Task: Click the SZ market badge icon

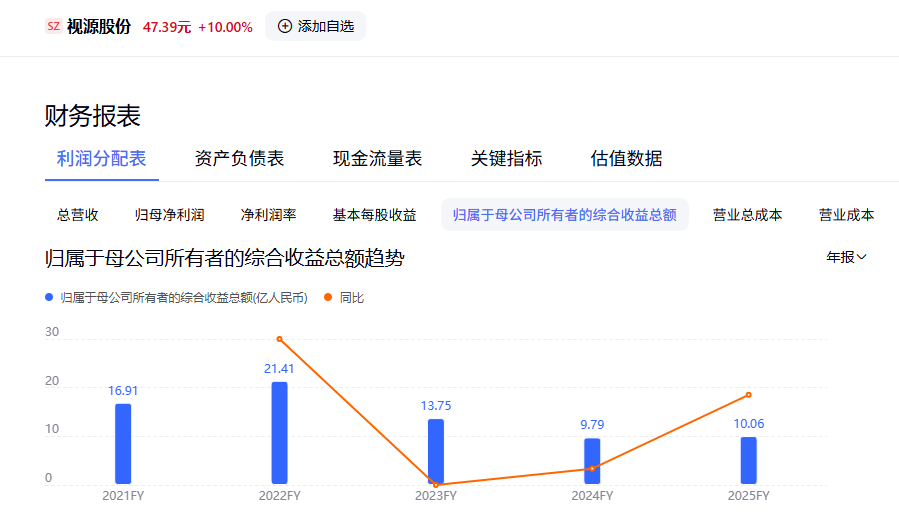Action: coord(53,26)
